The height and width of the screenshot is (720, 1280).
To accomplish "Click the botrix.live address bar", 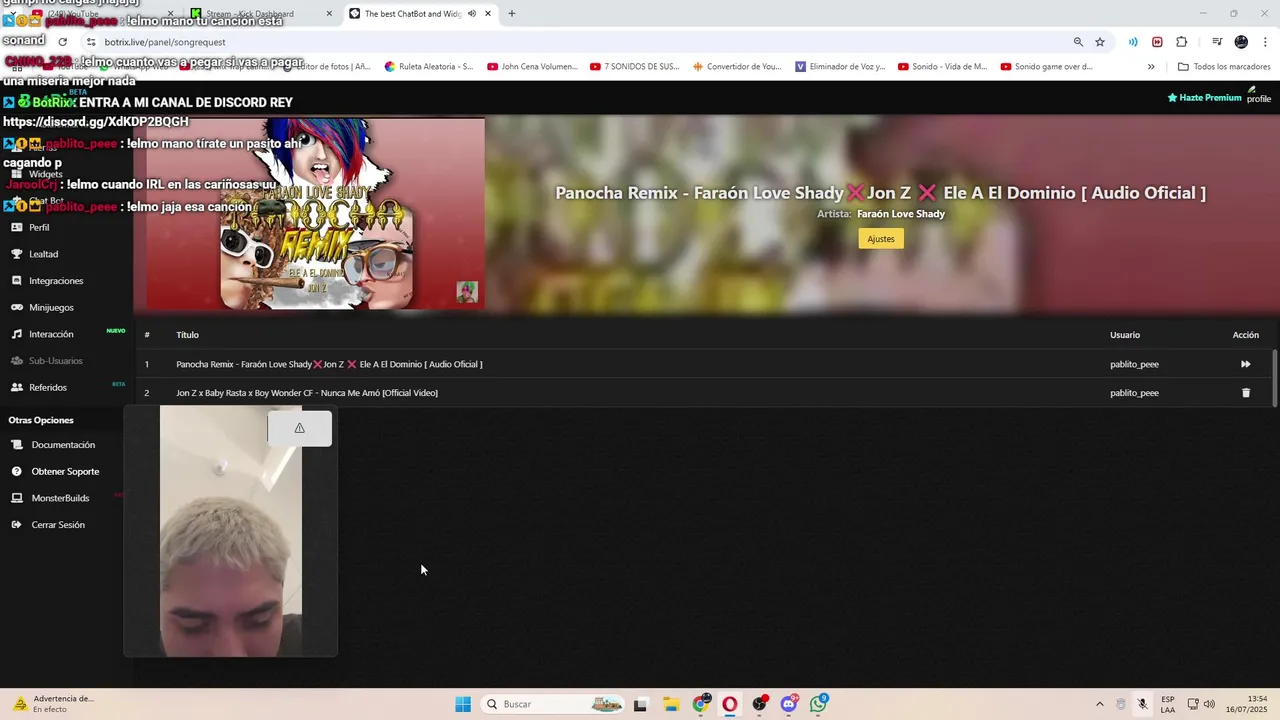I will (x=580, y=42).
